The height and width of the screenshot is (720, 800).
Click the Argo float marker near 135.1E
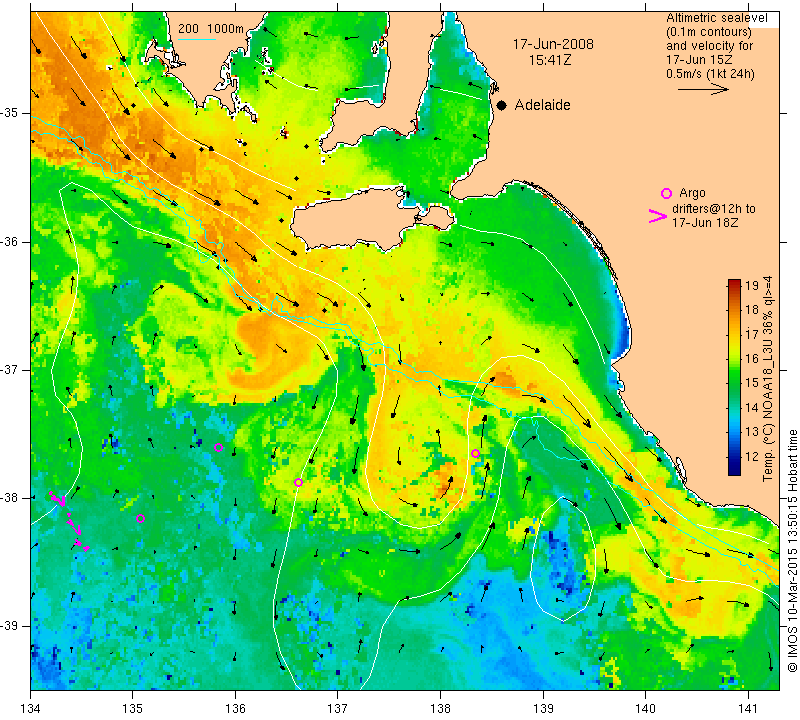140,518
